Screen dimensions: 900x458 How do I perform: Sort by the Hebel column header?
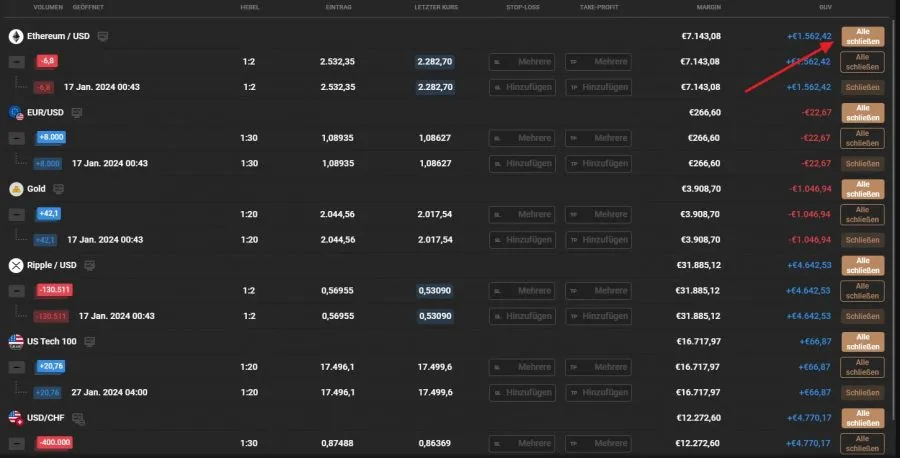(250, 7)
